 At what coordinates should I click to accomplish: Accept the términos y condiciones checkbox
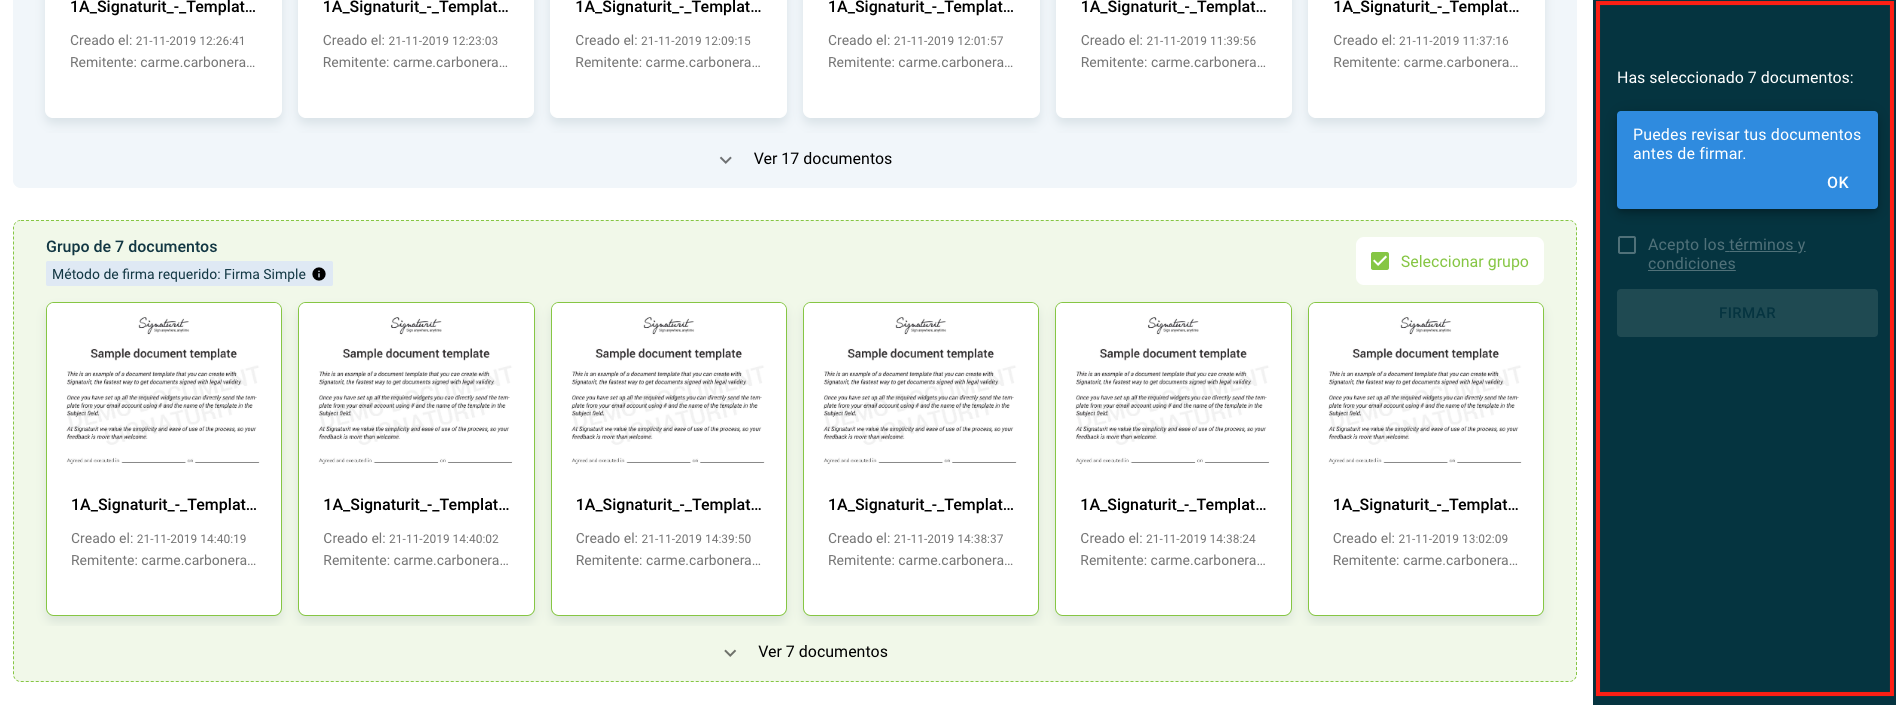tap(1627, 245)
